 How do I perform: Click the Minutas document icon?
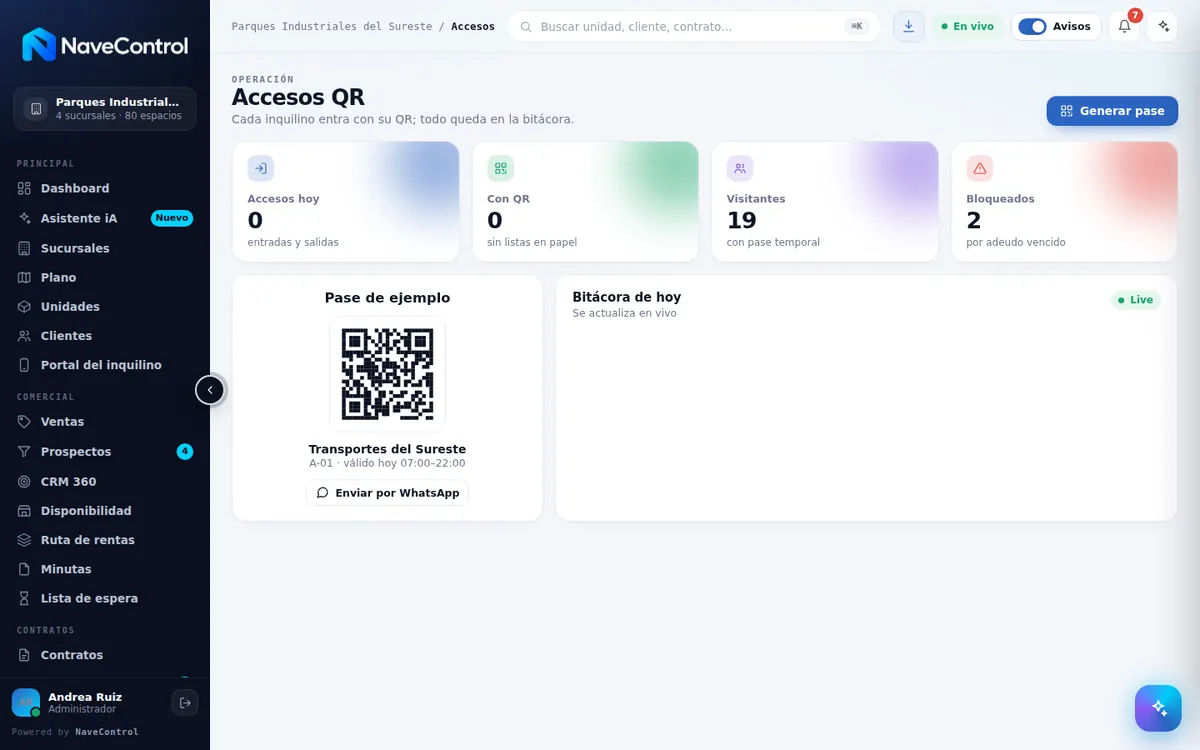click(x=25, y=569)
